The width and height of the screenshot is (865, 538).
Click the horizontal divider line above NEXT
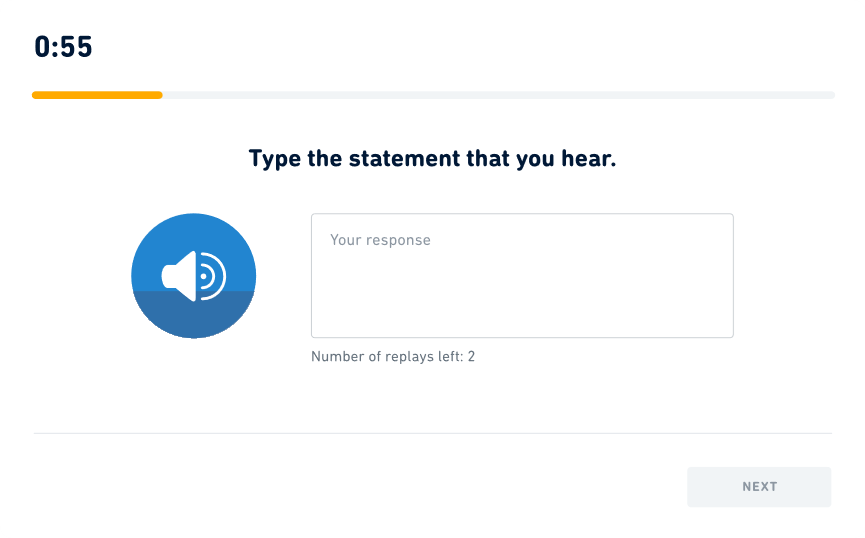pyautogui.click(x=432, y=433)
